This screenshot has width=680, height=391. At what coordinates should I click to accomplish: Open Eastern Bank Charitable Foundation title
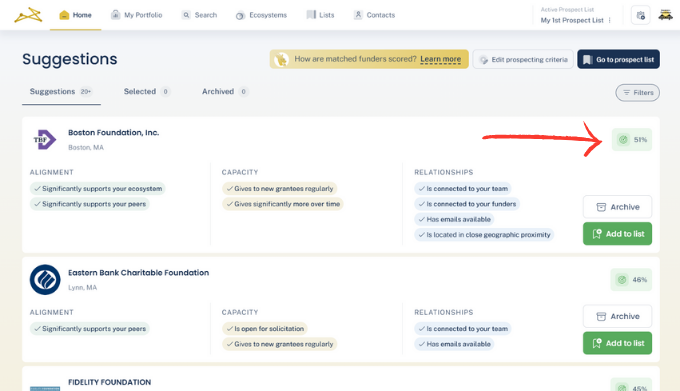(138, 273)
